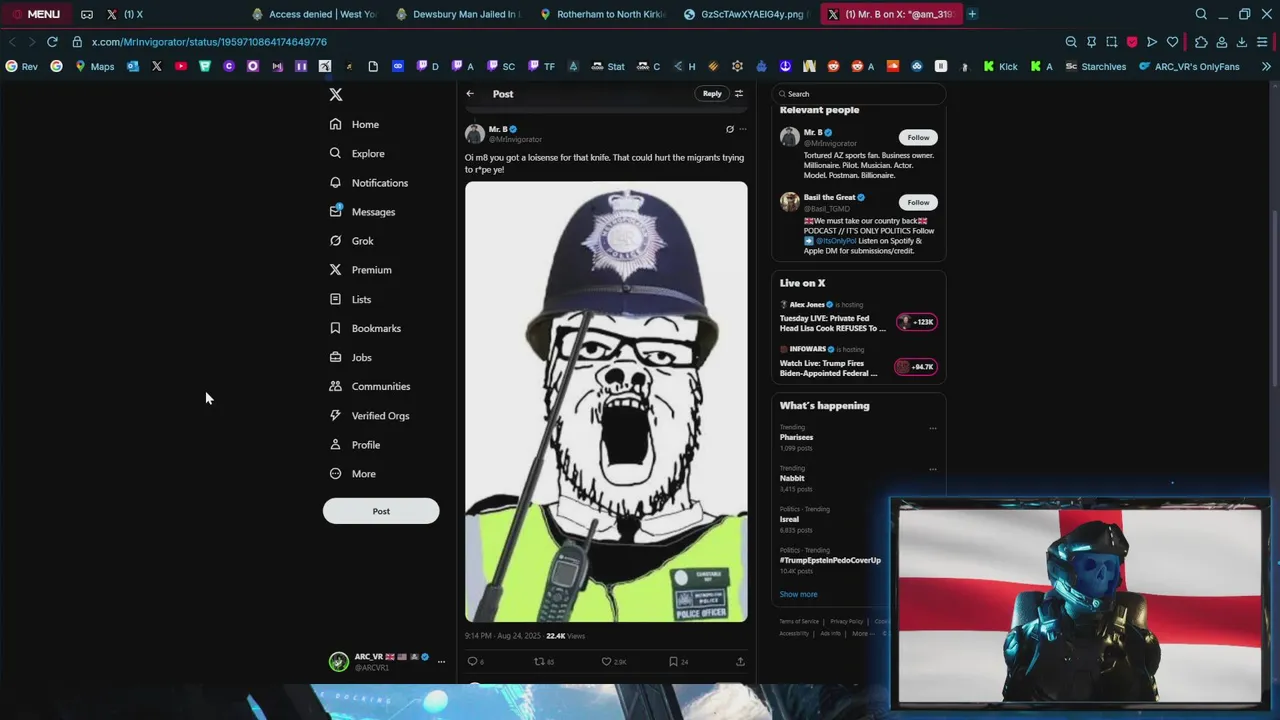Viewport: 1280px width, 720px height.
Task: Open the police officer meme image
Action: (606, 402)
